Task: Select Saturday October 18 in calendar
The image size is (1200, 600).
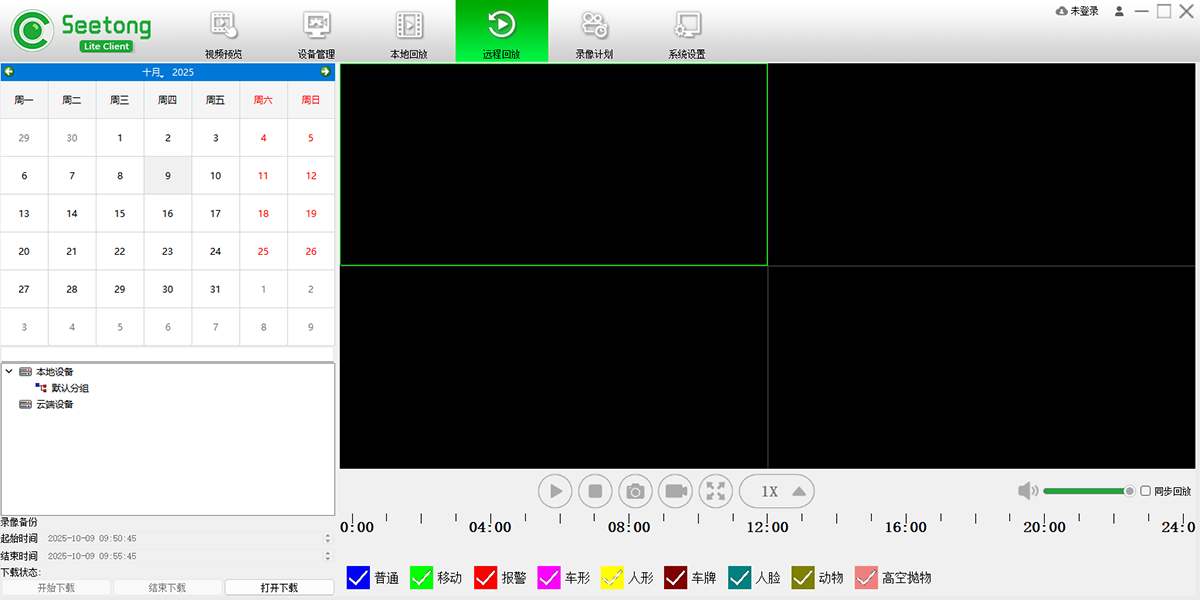Action: (263, 214)
